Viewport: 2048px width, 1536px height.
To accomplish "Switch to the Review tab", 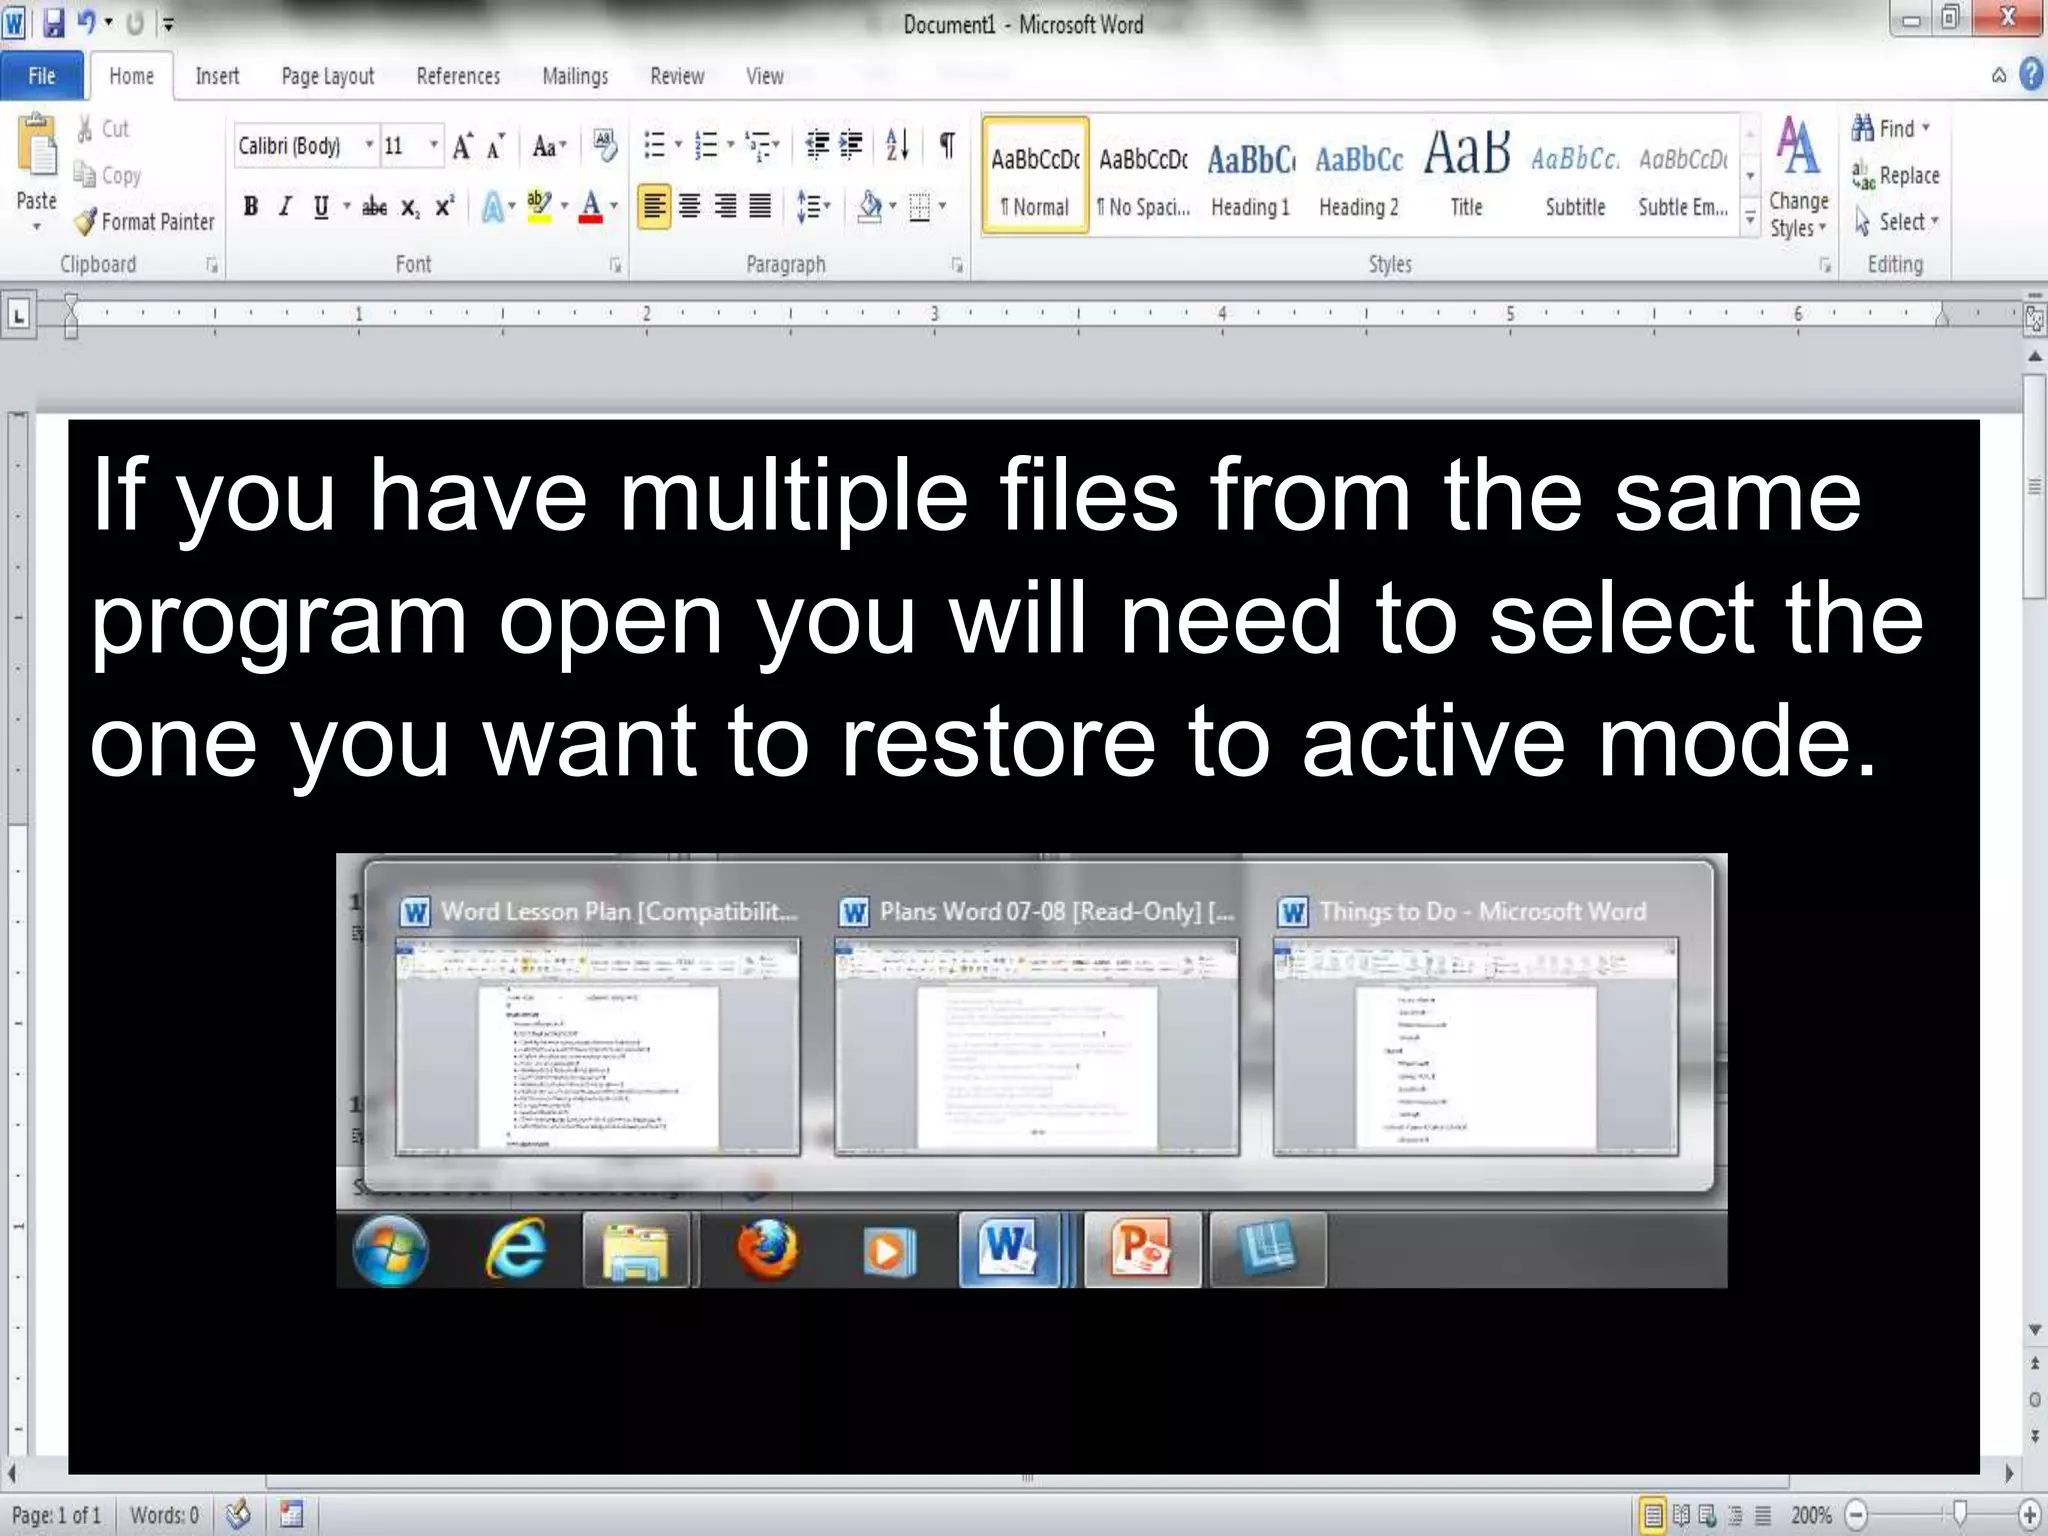I will coord(677,76).
